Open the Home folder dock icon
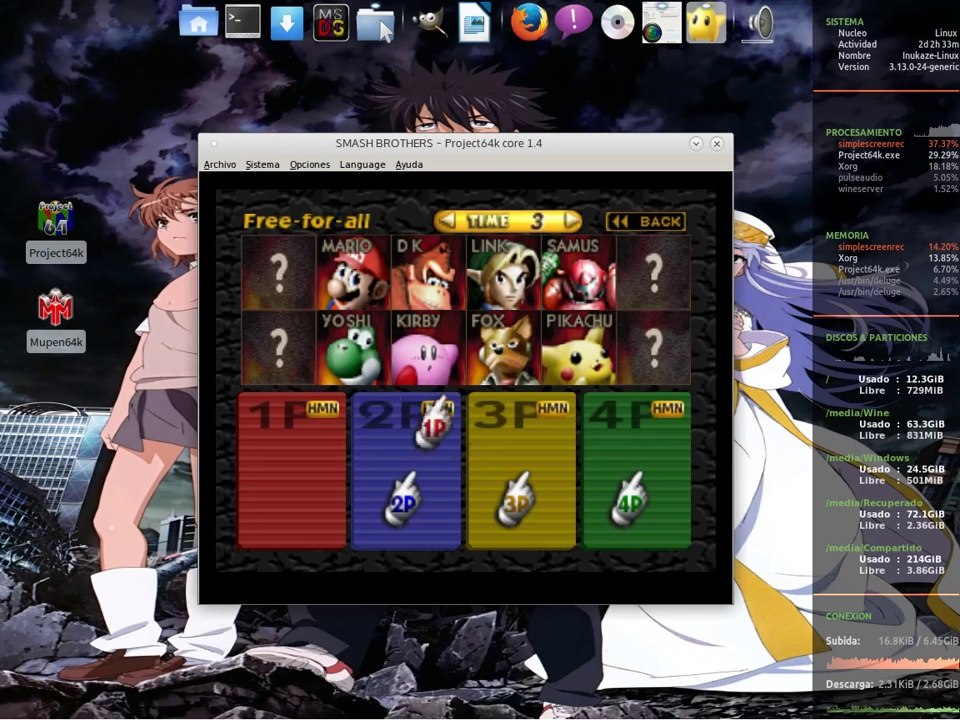 (x=198, y=22)
